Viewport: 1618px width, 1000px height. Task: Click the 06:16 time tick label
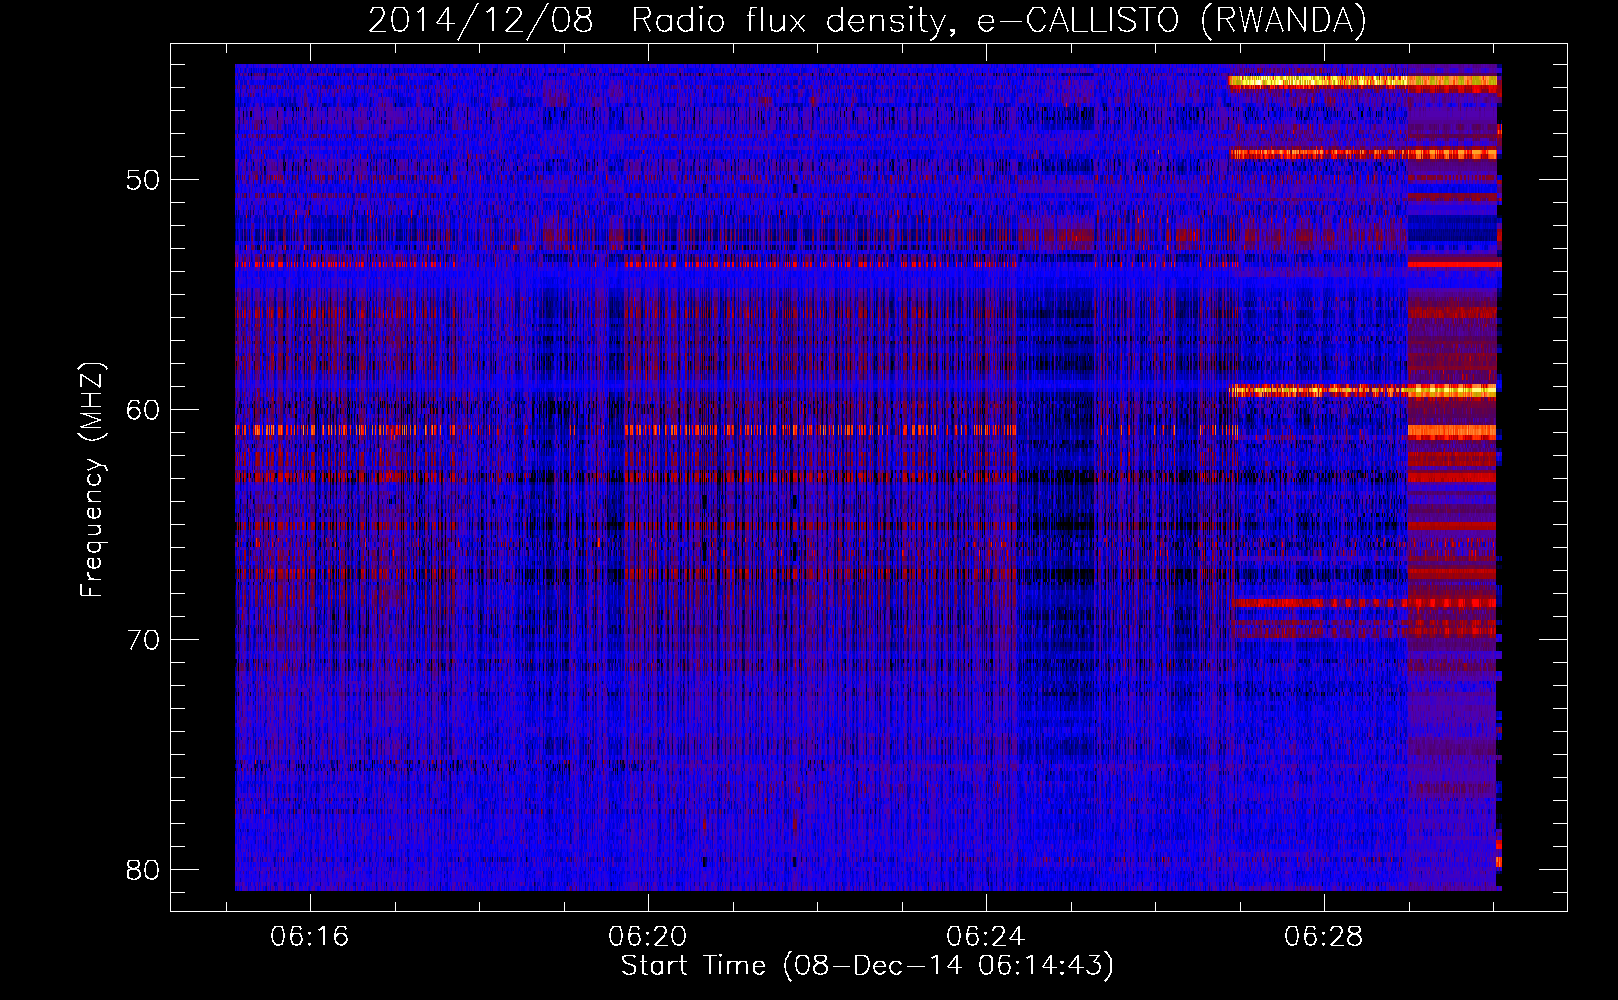310,937
